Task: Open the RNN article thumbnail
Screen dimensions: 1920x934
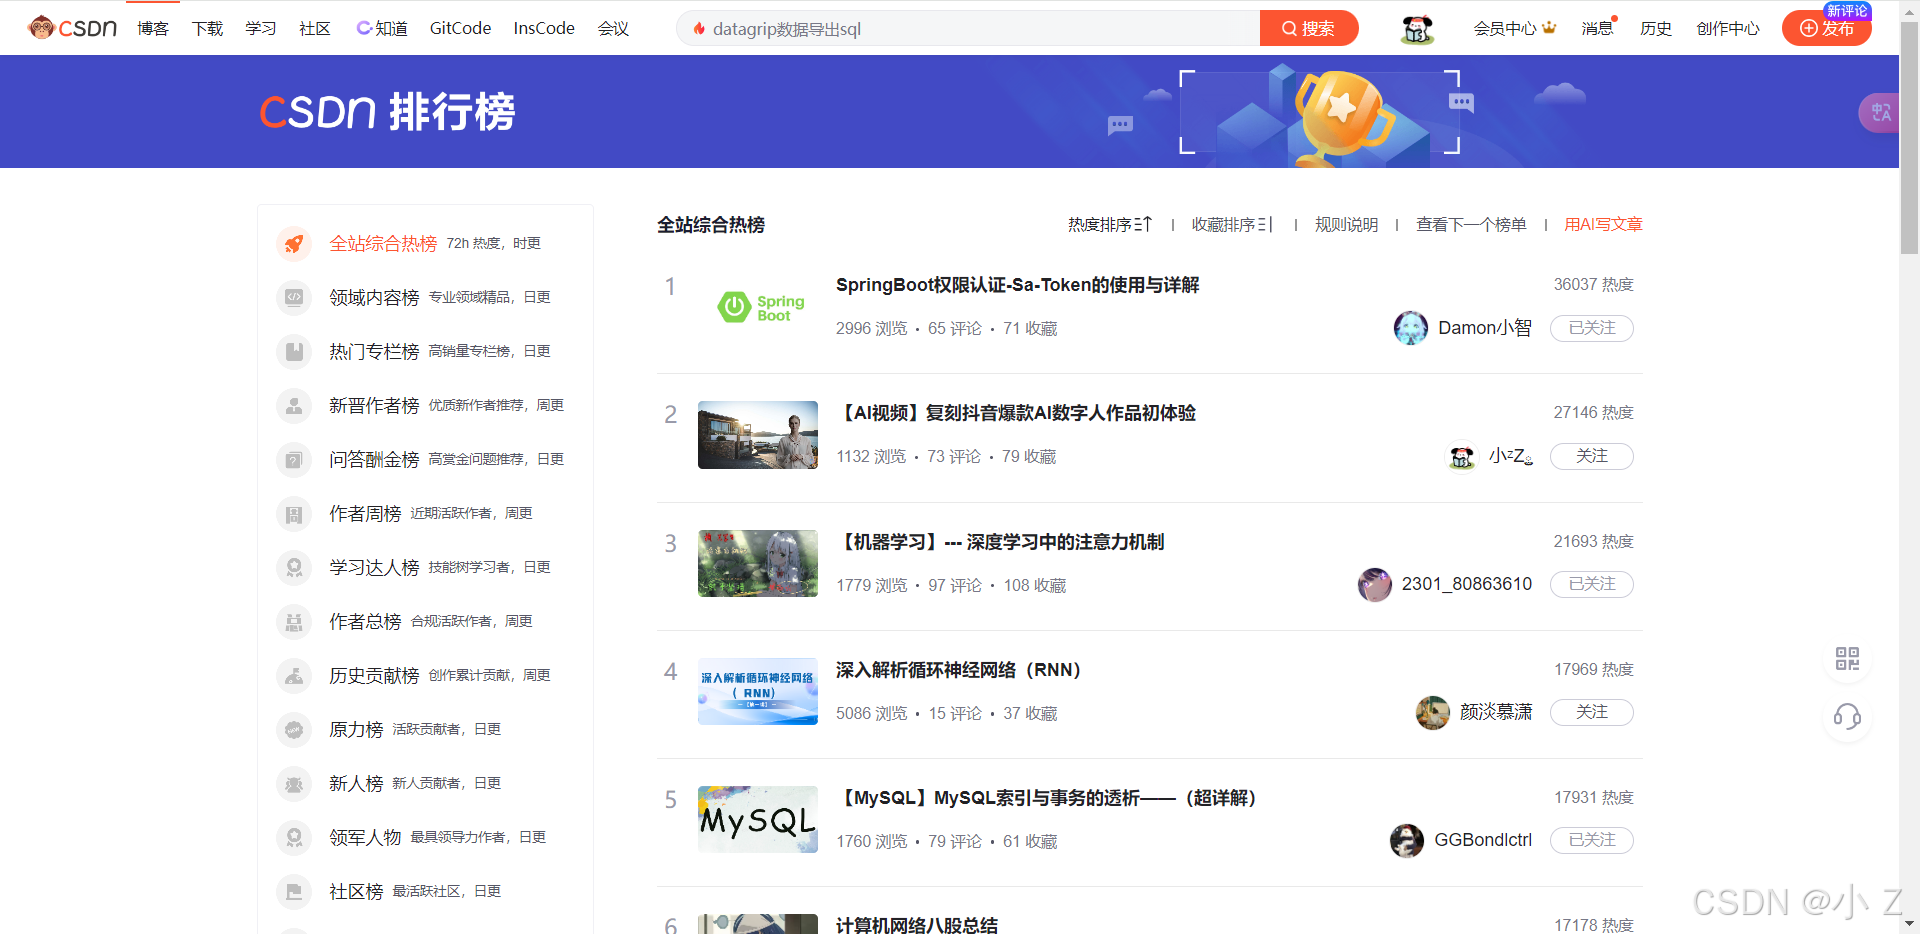Action: [758, 691]
